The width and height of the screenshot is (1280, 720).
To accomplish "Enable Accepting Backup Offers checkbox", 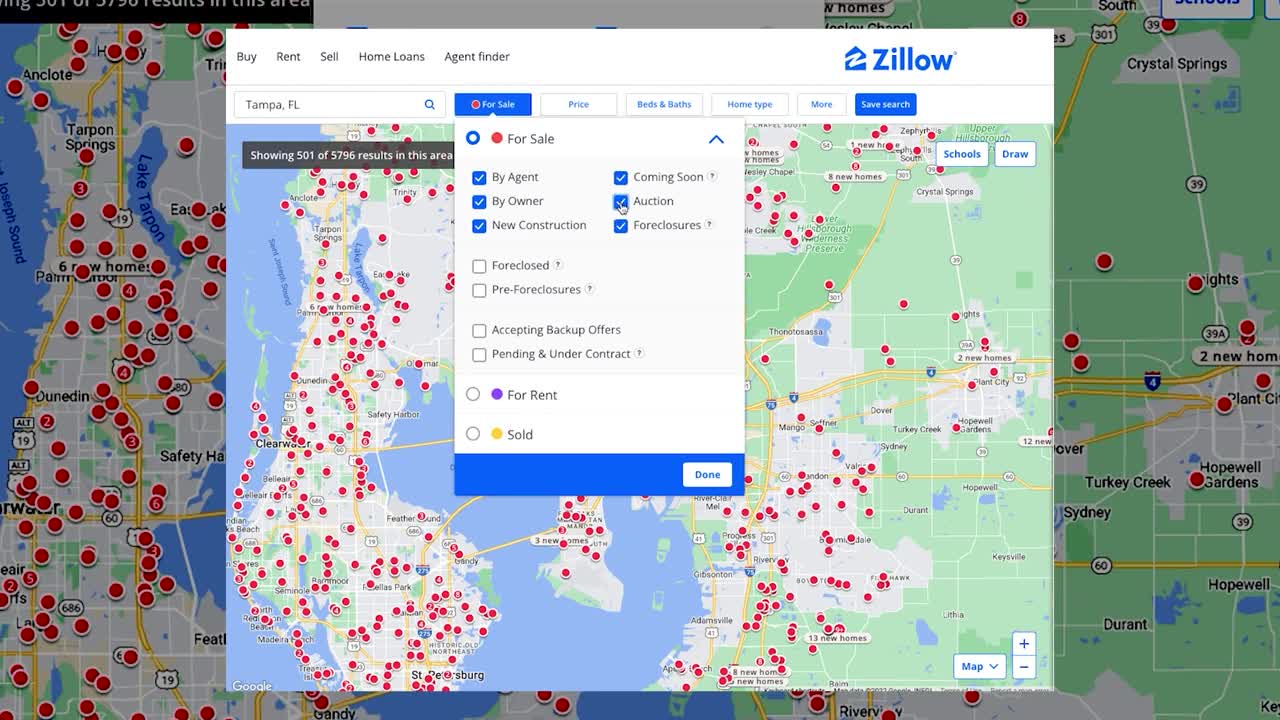I will [479, 330].
